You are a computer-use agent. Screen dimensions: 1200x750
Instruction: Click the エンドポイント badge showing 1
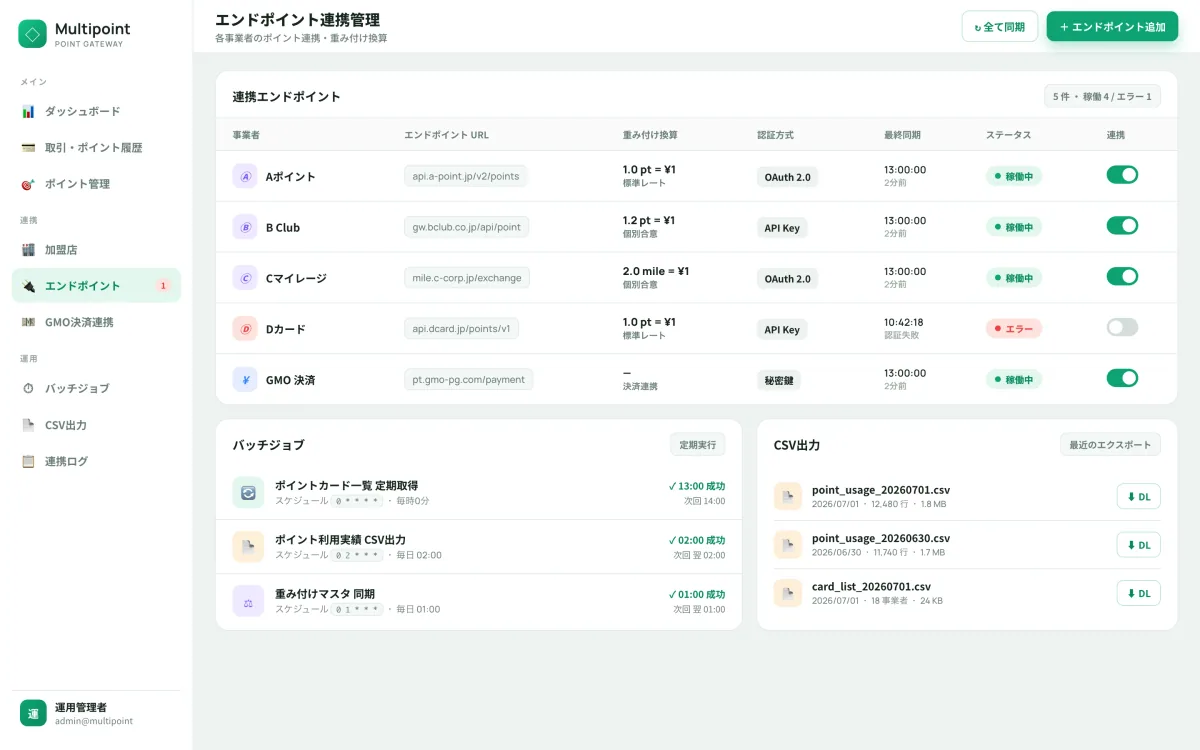click(x=163, y=286)
